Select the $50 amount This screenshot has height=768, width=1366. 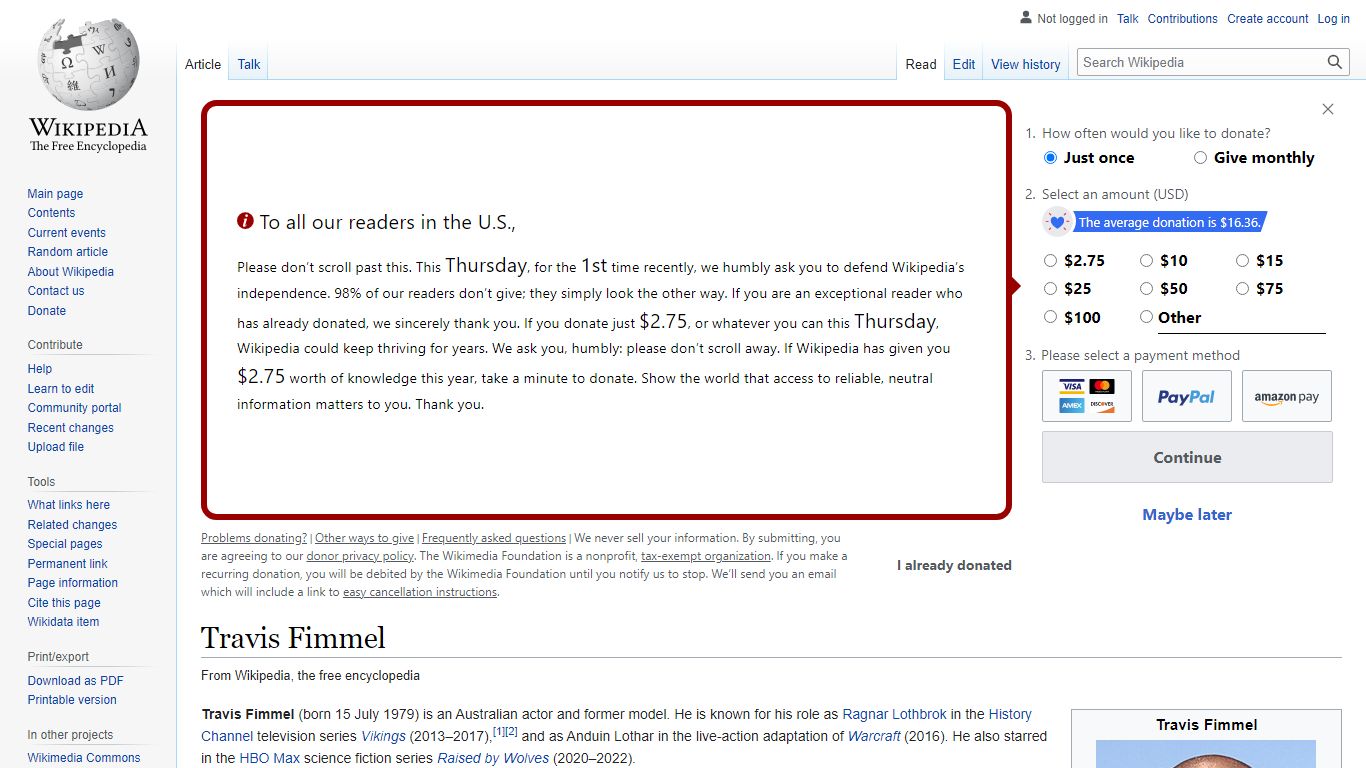[x=1146, y=289]
